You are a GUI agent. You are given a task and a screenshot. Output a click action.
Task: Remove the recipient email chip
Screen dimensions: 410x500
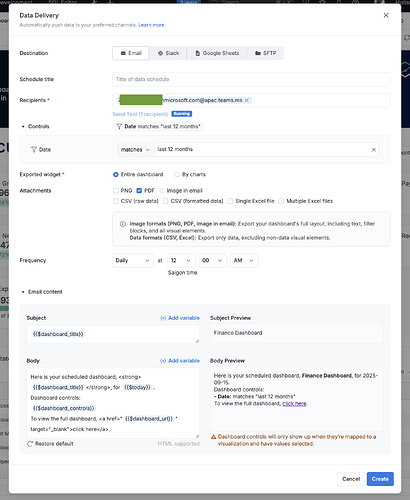pos(247,100)
